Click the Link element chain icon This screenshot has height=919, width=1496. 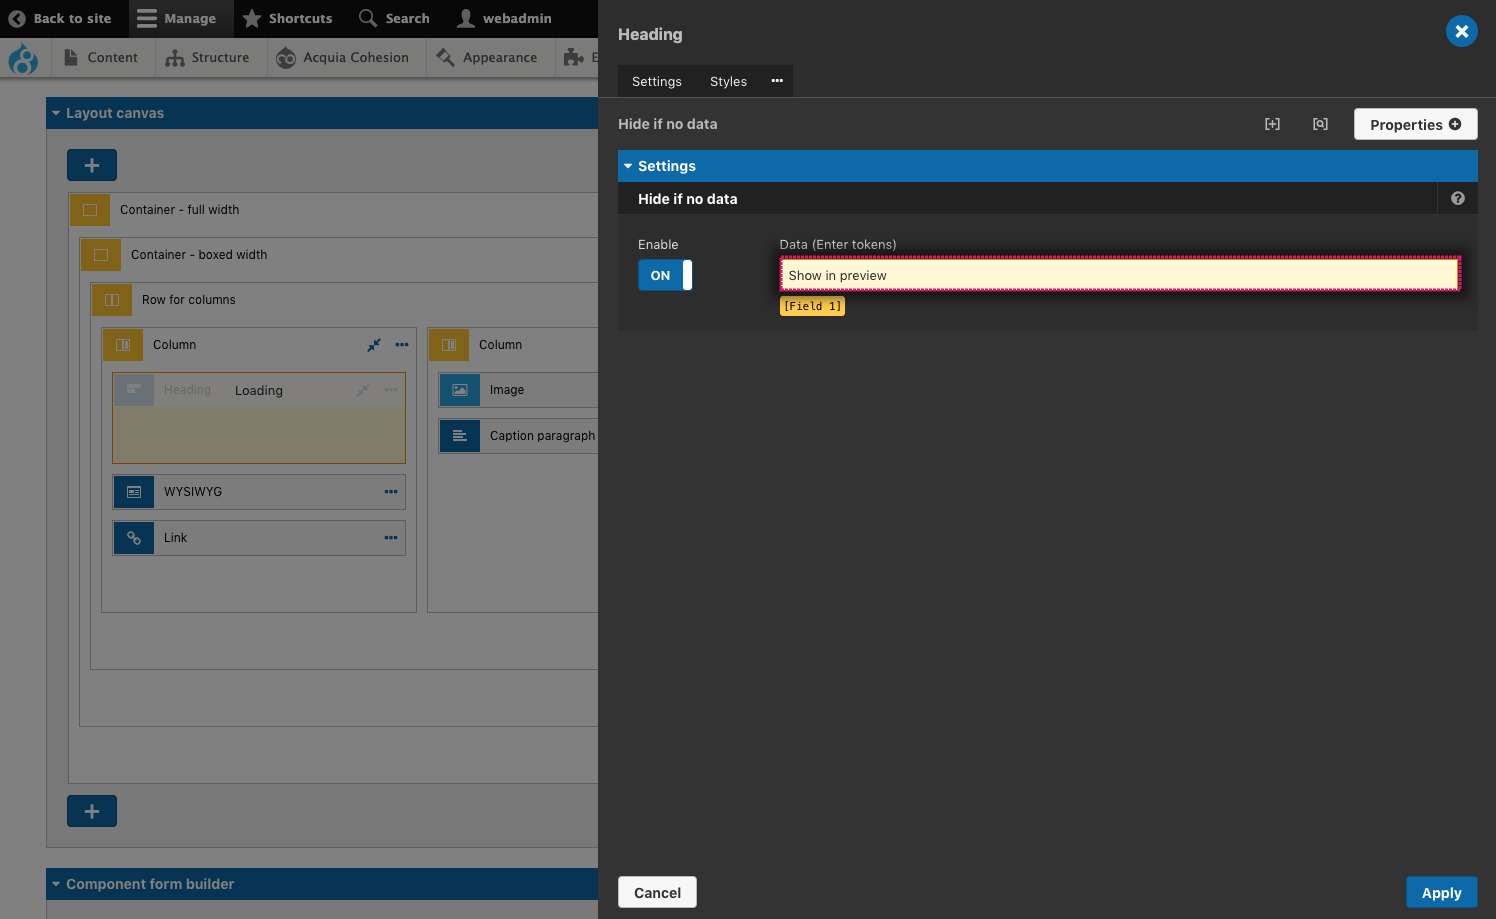click(x=134, y=538)
